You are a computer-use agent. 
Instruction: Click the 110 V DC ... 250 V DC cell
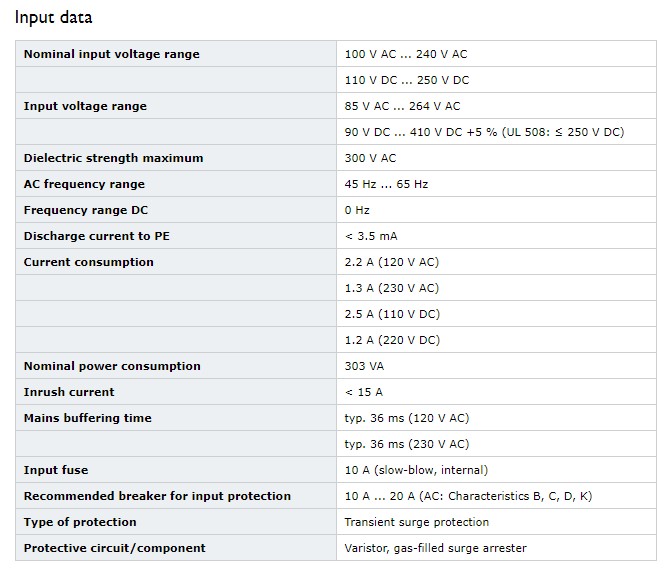pos(496,80)
